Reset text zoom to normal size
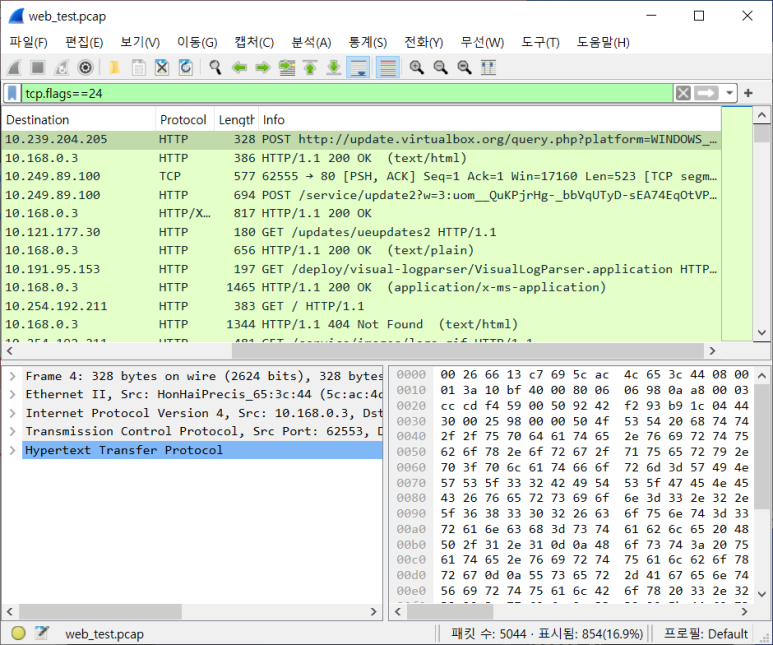773x645 pixels. click(464, 67)
